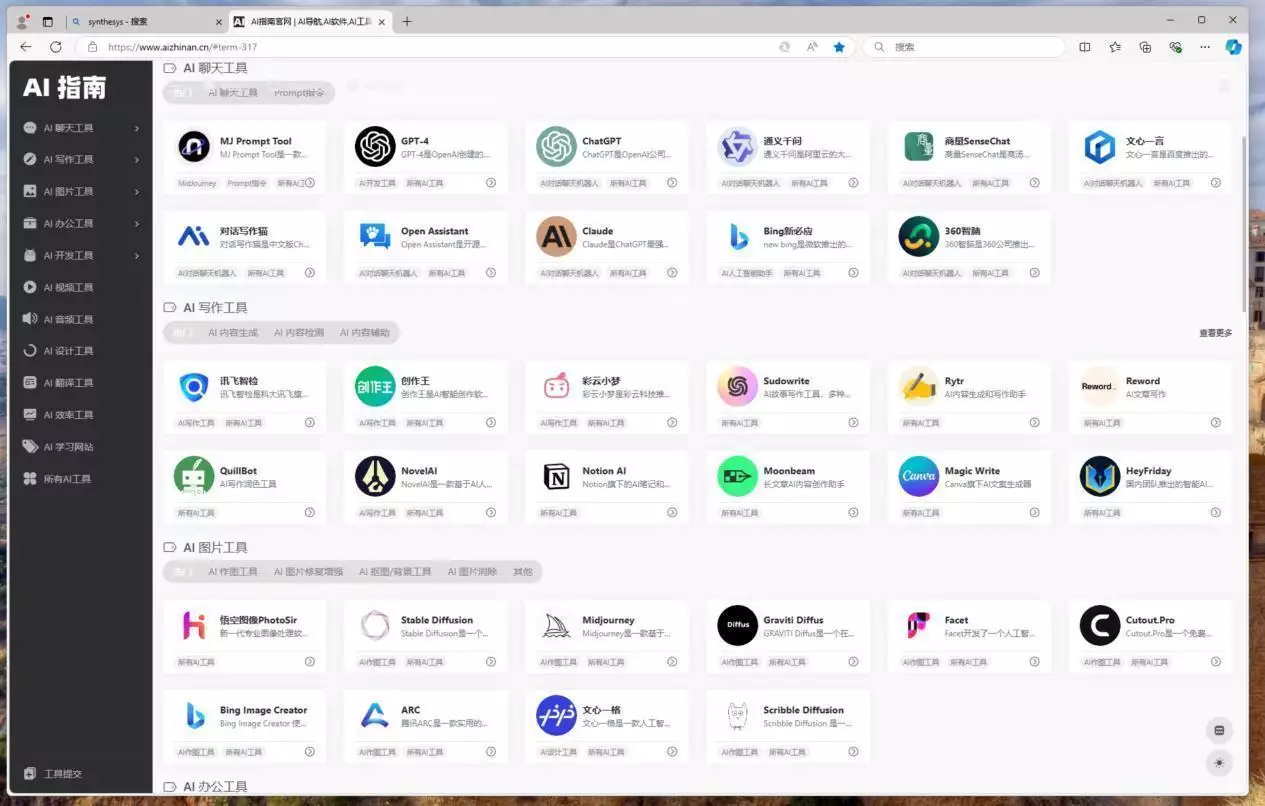1265x806 pixels.
Task: Open the 通义千问 logo icon
Action: pos(737,146)
